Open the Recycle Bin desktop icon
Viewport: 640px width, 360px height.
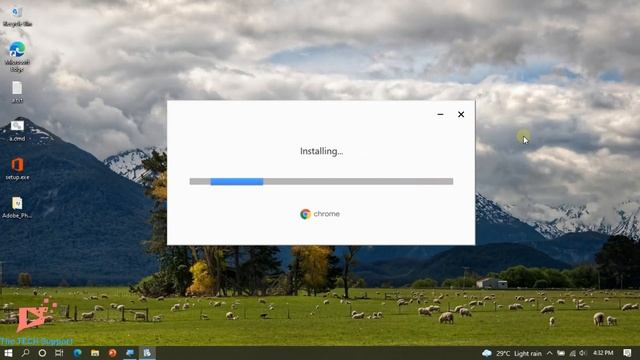click(17, 16)
